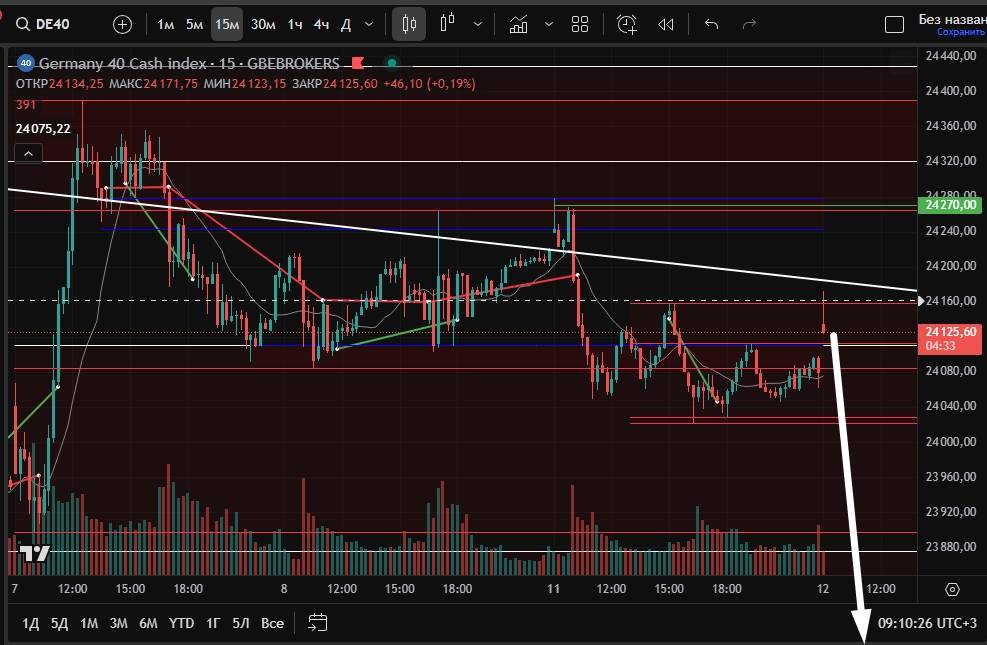The image size is (987, 645).
Task: Start bar replay with the rewind icon
Action: click(666, 24)
